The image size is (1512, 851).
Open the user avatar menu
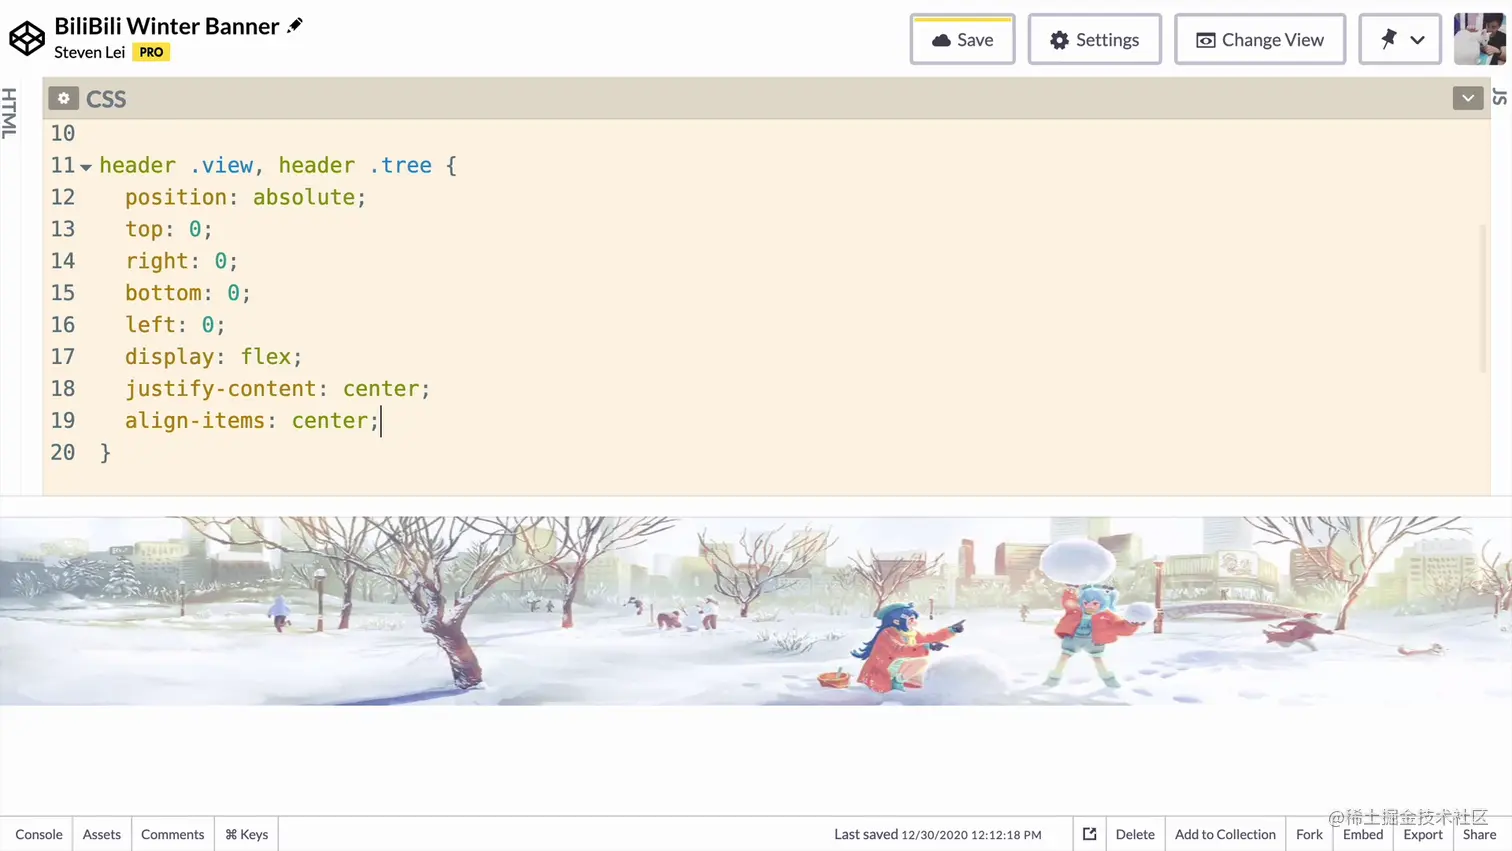pos(1479,39)
